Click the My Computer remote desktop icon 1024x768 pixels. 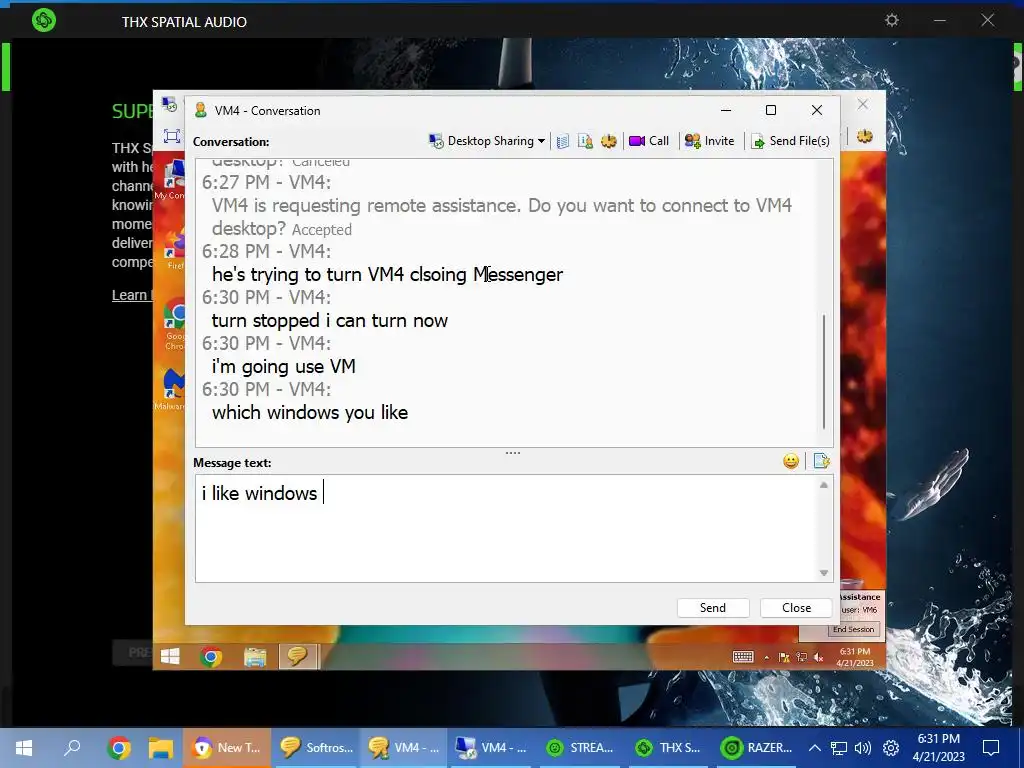coord(171,180)
